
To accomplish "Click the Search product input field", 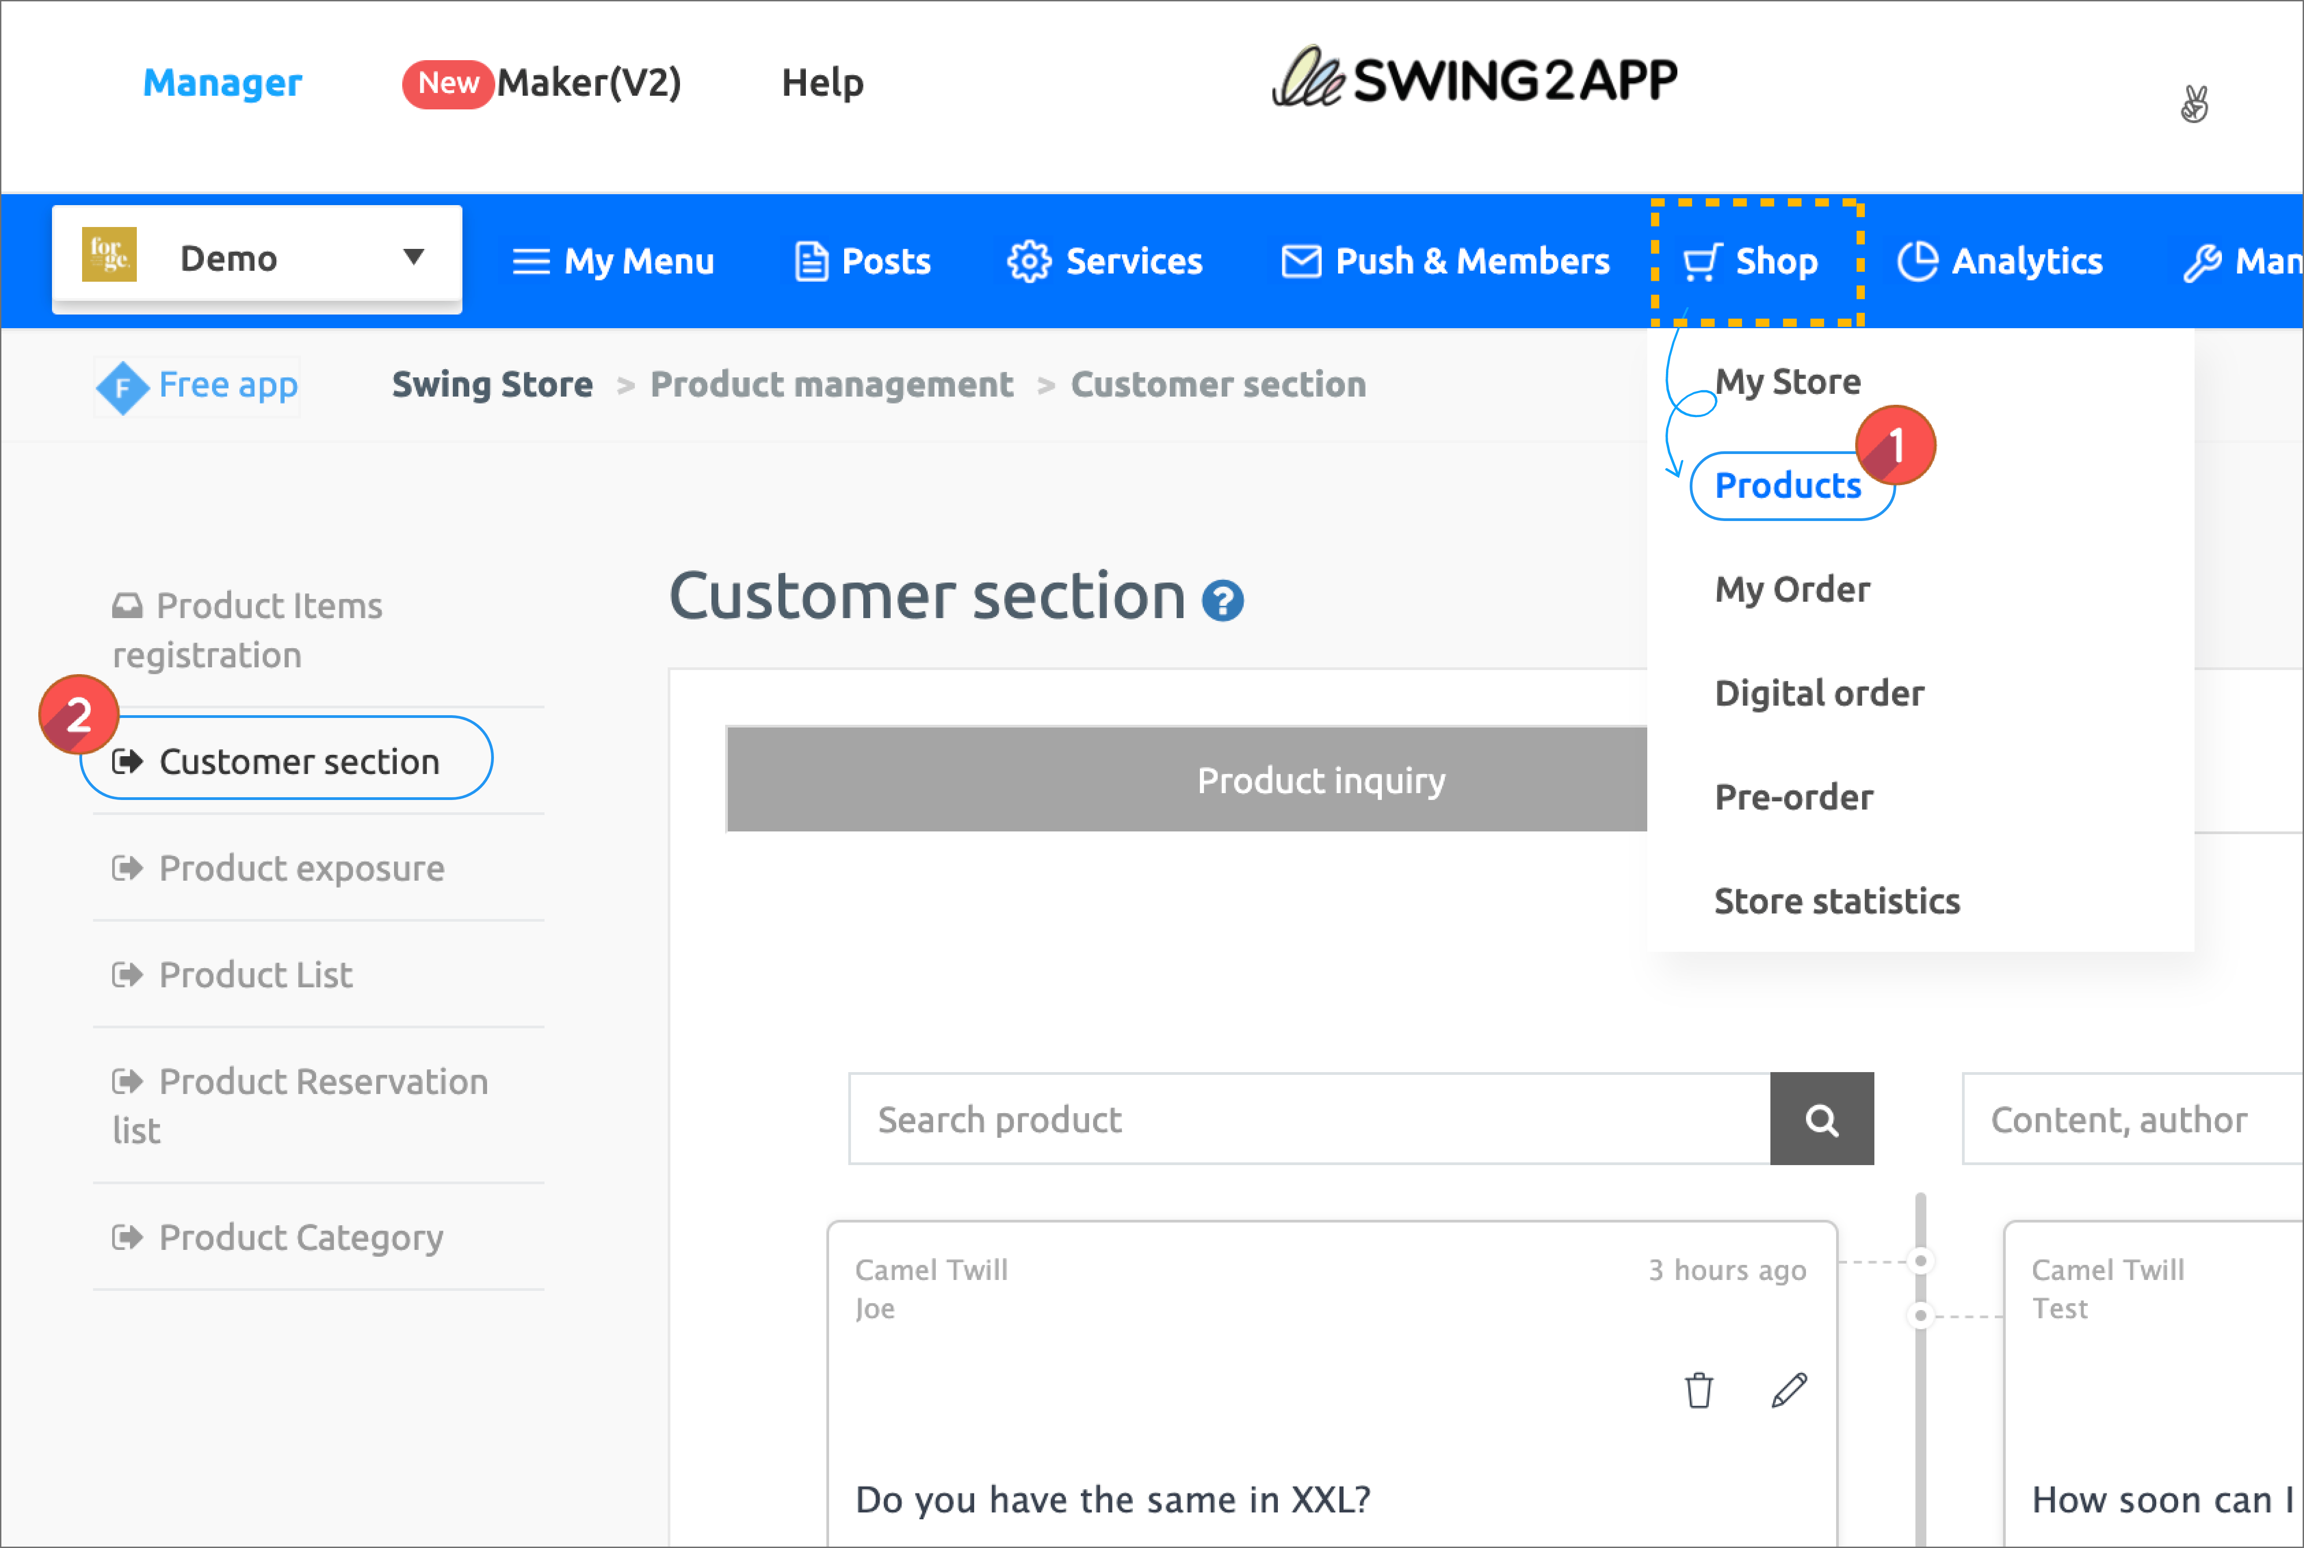I will point(1308,1119).
